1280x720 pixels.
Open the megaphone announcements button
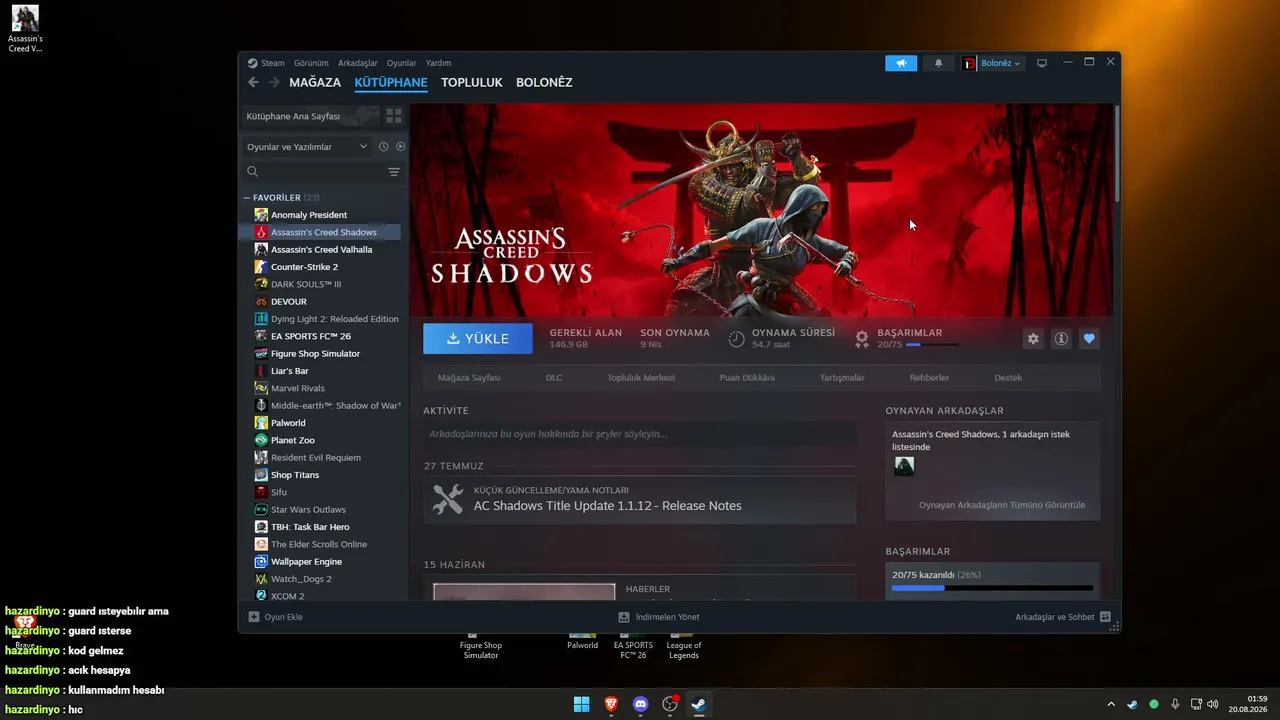(901, 63)
